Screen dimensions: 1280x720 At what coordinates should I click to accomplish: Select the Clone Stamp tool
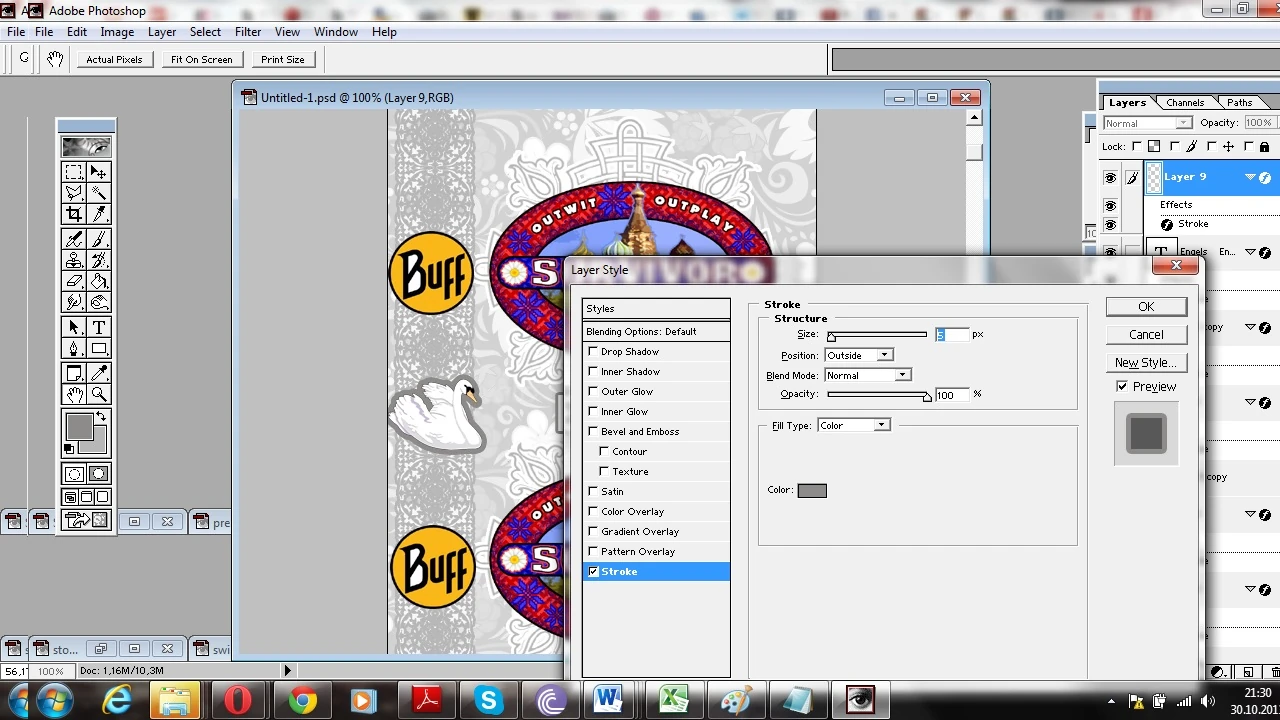point(74,259)
